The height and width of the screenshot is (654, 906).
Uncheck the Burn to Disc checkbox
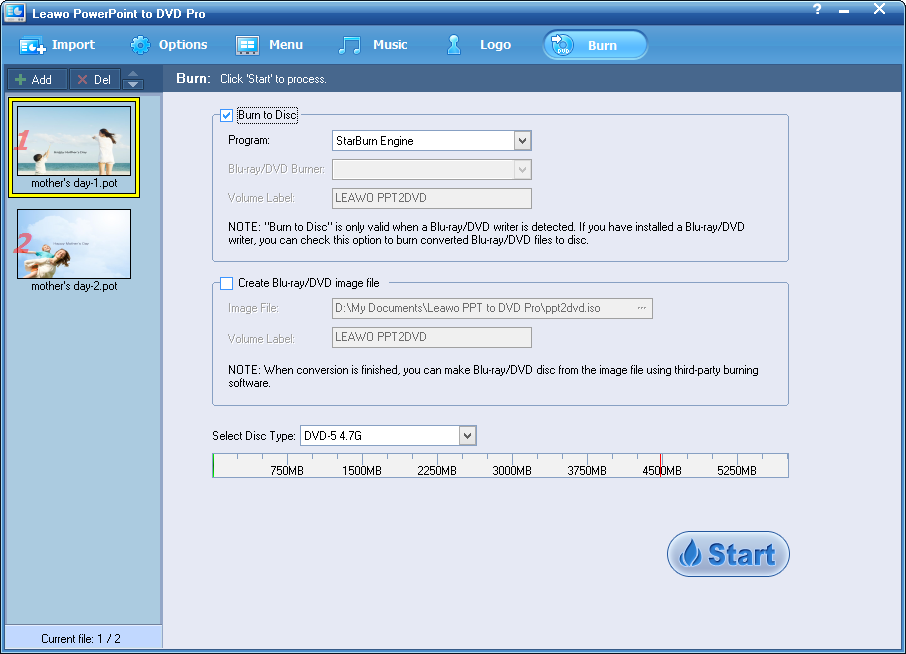pyautogui.click(x=226, y=115)
